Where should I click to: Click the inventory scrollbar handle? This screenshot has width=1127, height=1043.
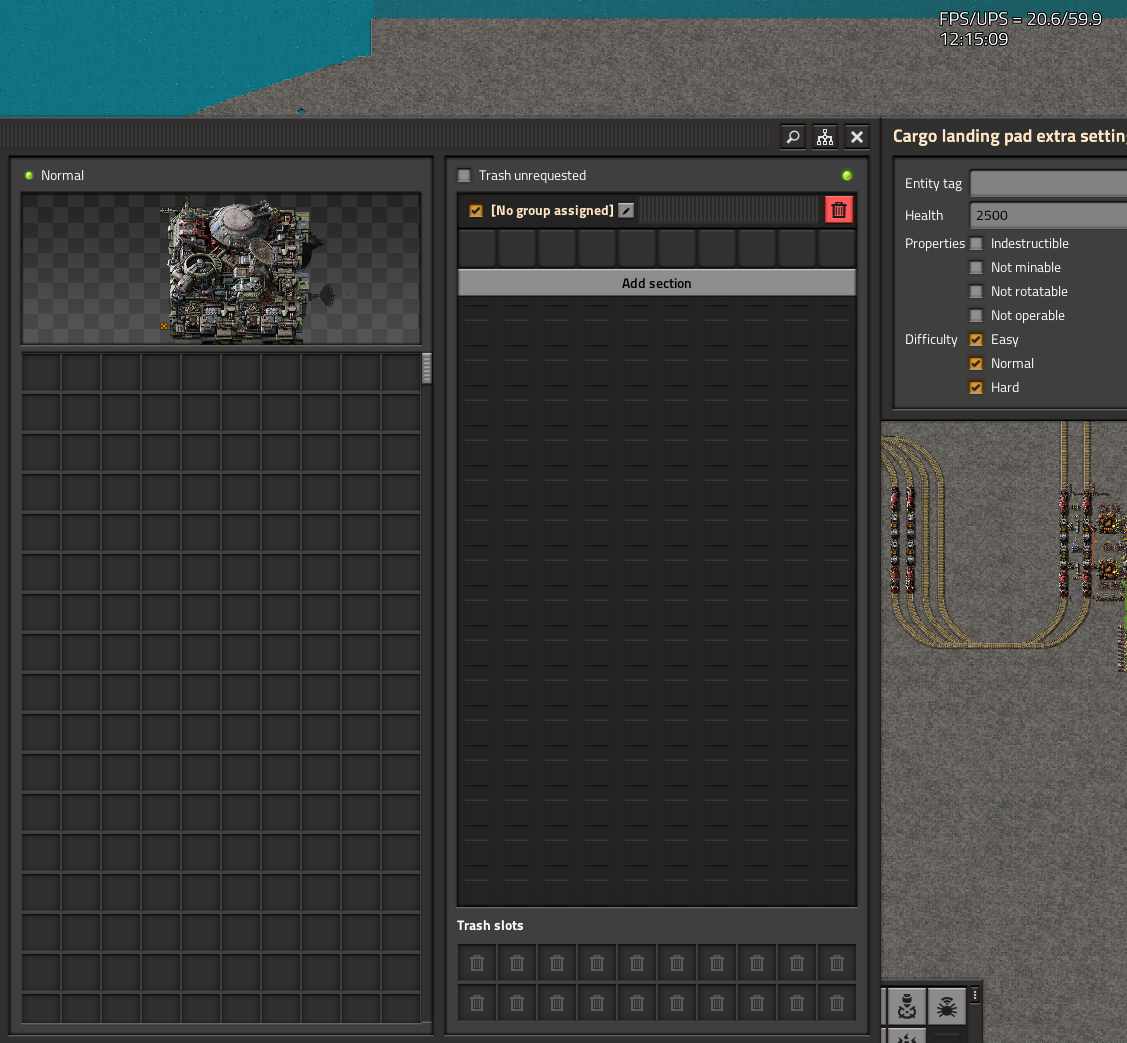[x=427, y=368]
